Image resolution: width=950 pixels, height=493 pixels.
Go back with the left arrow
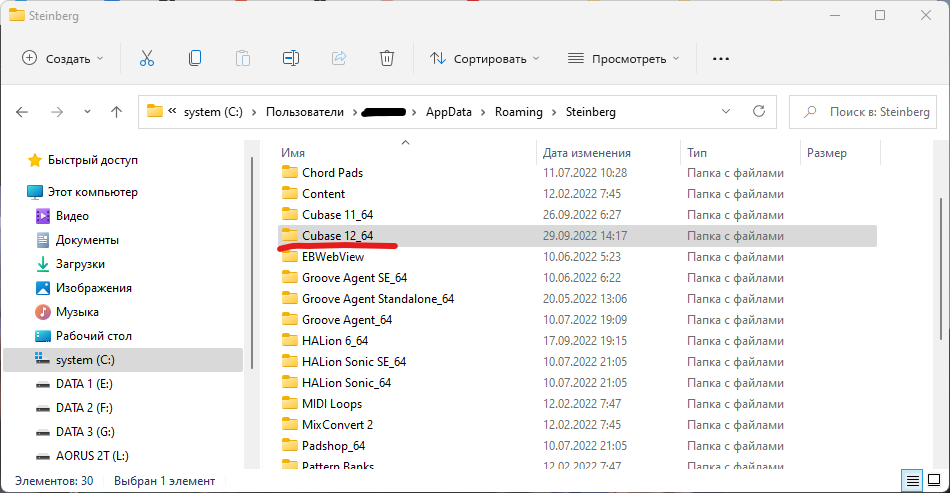click(22, 112)
